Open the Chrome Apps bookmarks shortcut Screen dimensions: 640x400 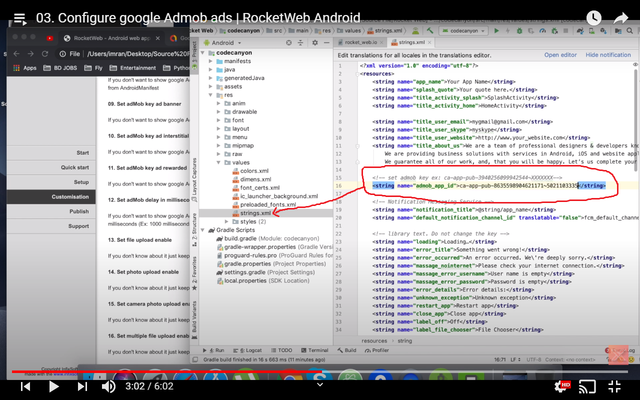(25, 68)
